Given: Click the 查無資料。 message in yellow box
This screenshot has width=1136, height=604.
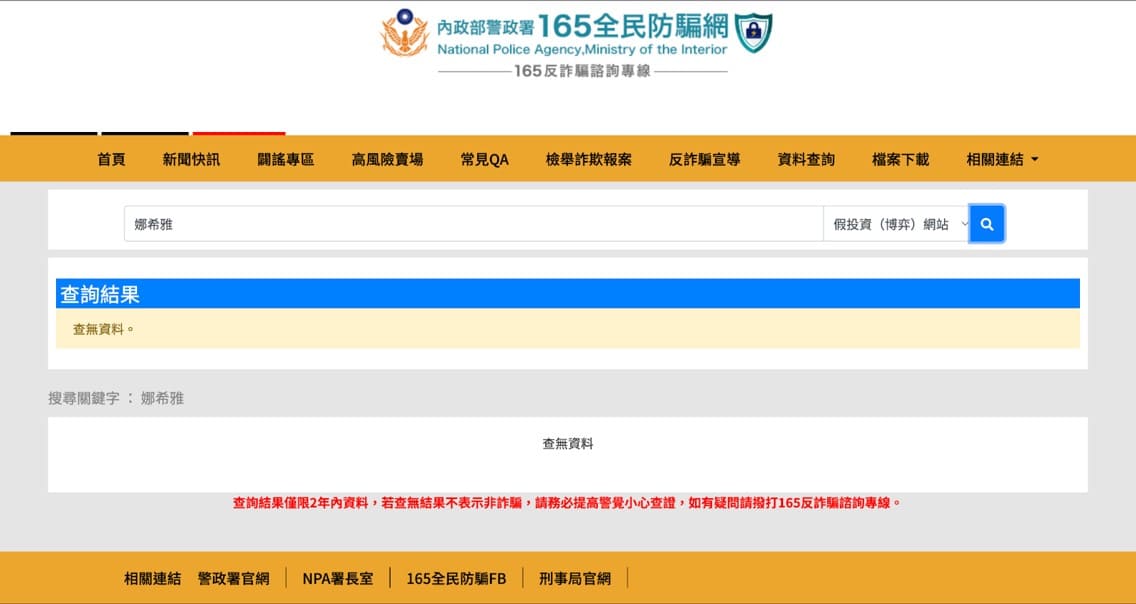Looking at the screenshot, I should coord(104,330).
